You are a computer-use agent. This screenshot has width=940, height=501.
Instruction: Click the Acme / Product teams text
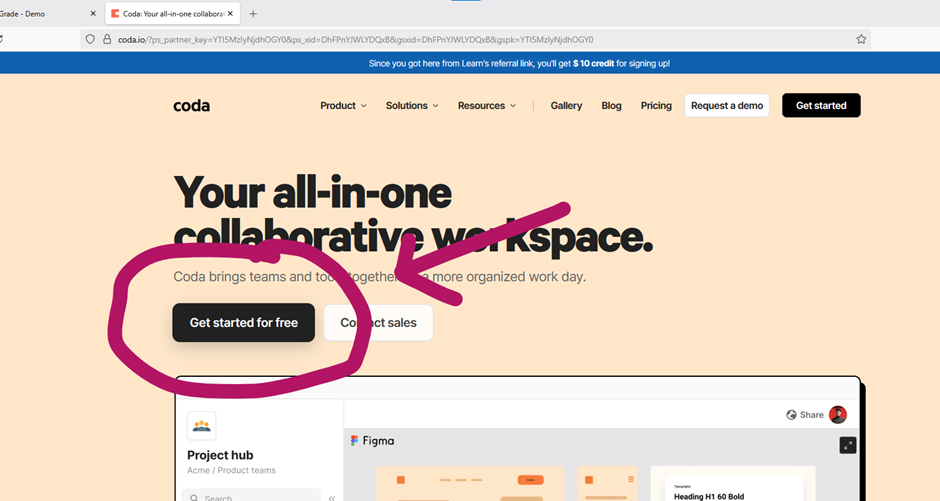click(x=231, y=470)
